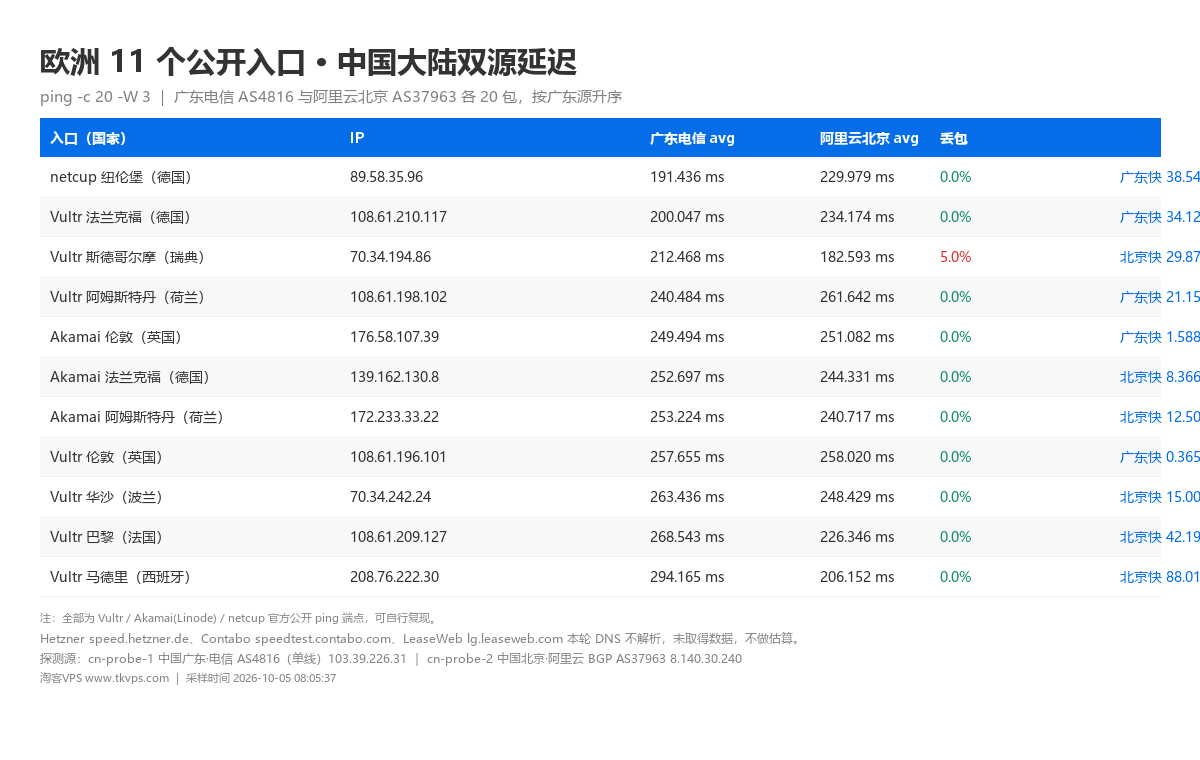Select the Vultr 斯德哥尔摩（瑞典） row name
1200x760 pixels.
coord(127,257)
